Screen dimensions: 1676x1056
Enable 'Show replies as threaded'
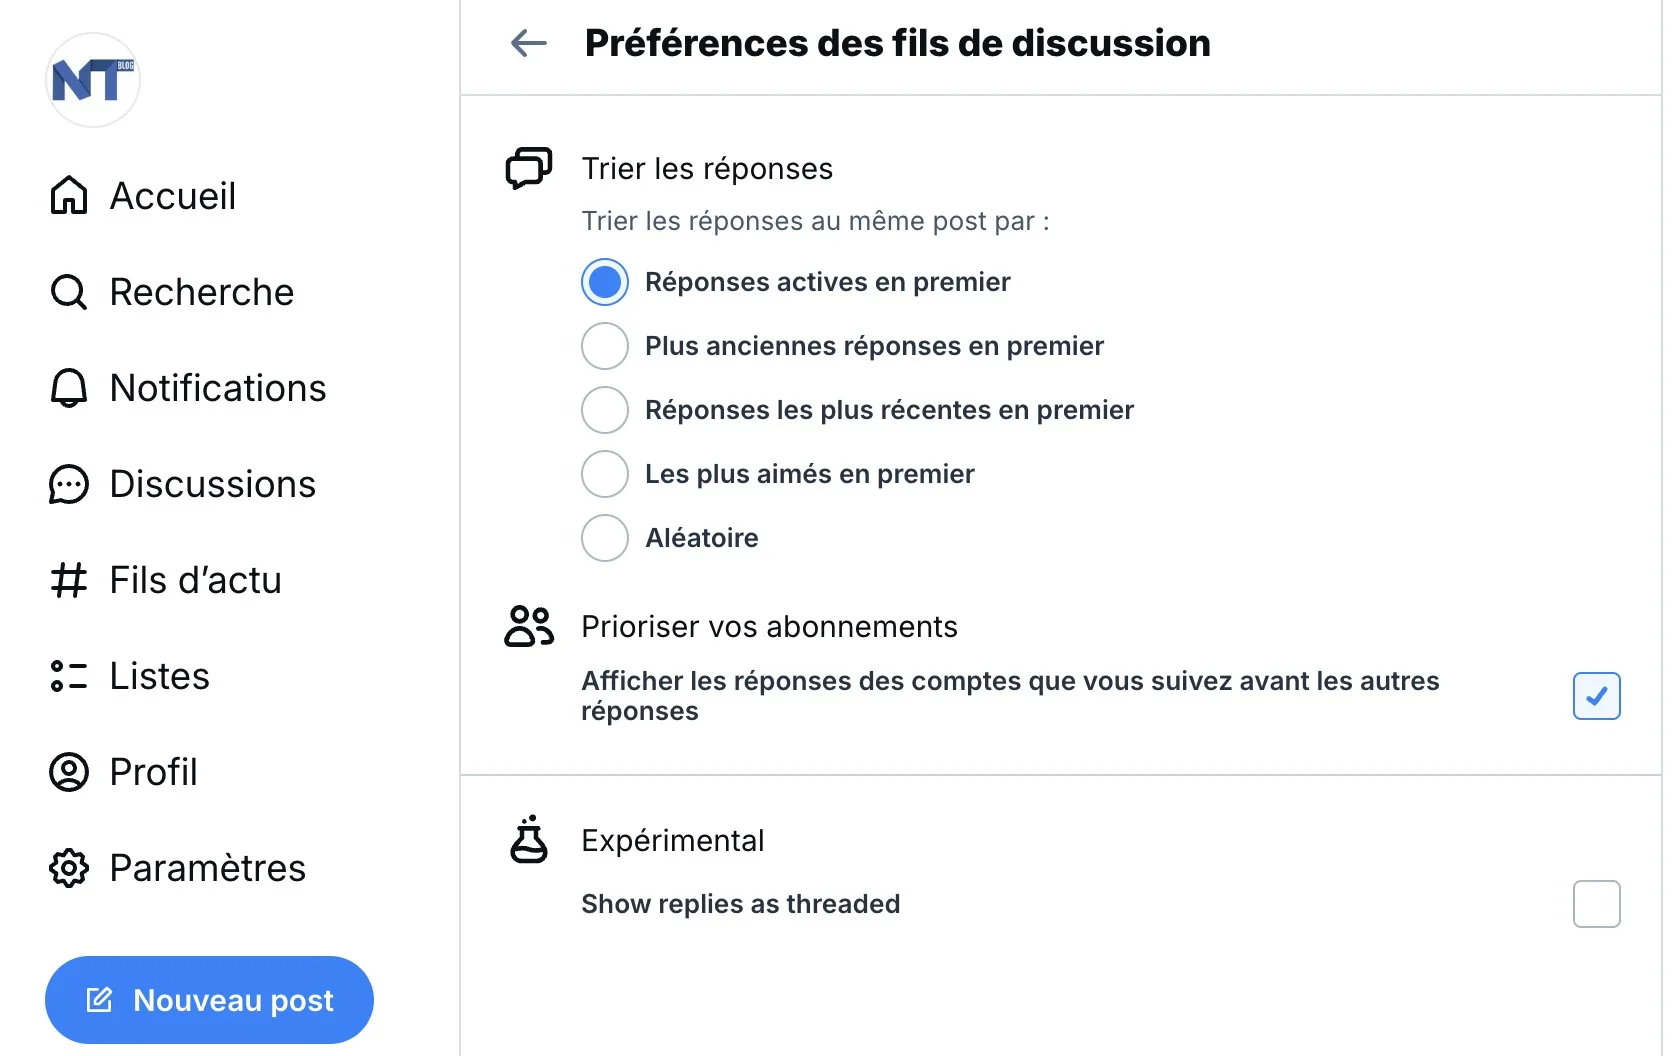coord(1596,904)
